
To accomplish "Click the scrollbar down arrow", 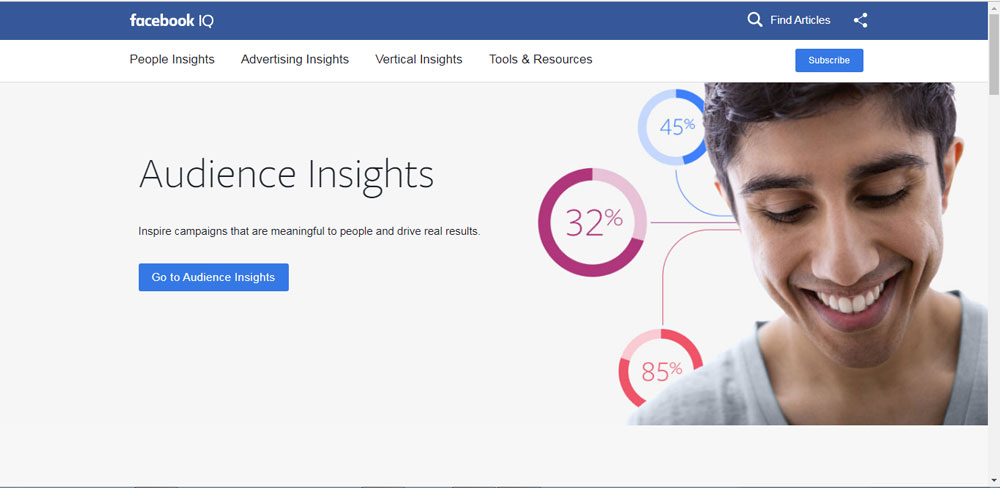I will 993,481.
